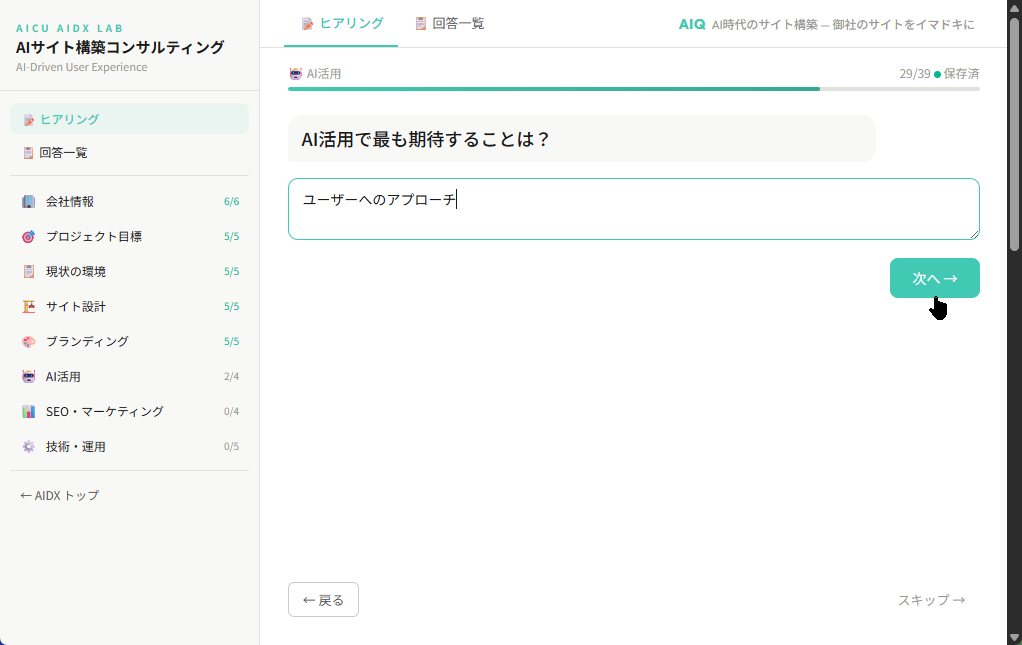Viewport: 1022px width, 645px height.
Task: Click the AI活用 robot icon in sidebar
Action: coord(28,376)
